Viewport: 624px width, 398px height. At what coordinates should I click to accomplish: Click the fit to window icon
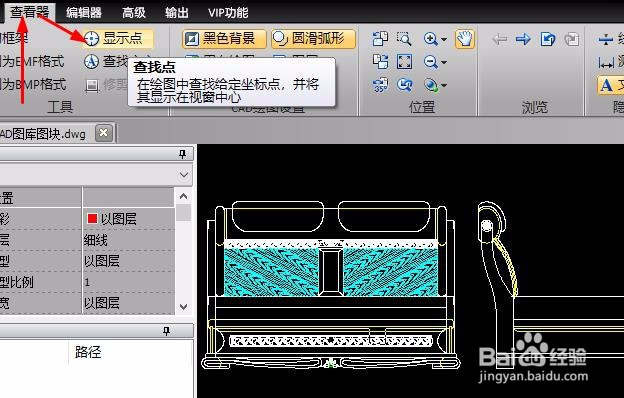click(404, 62)
